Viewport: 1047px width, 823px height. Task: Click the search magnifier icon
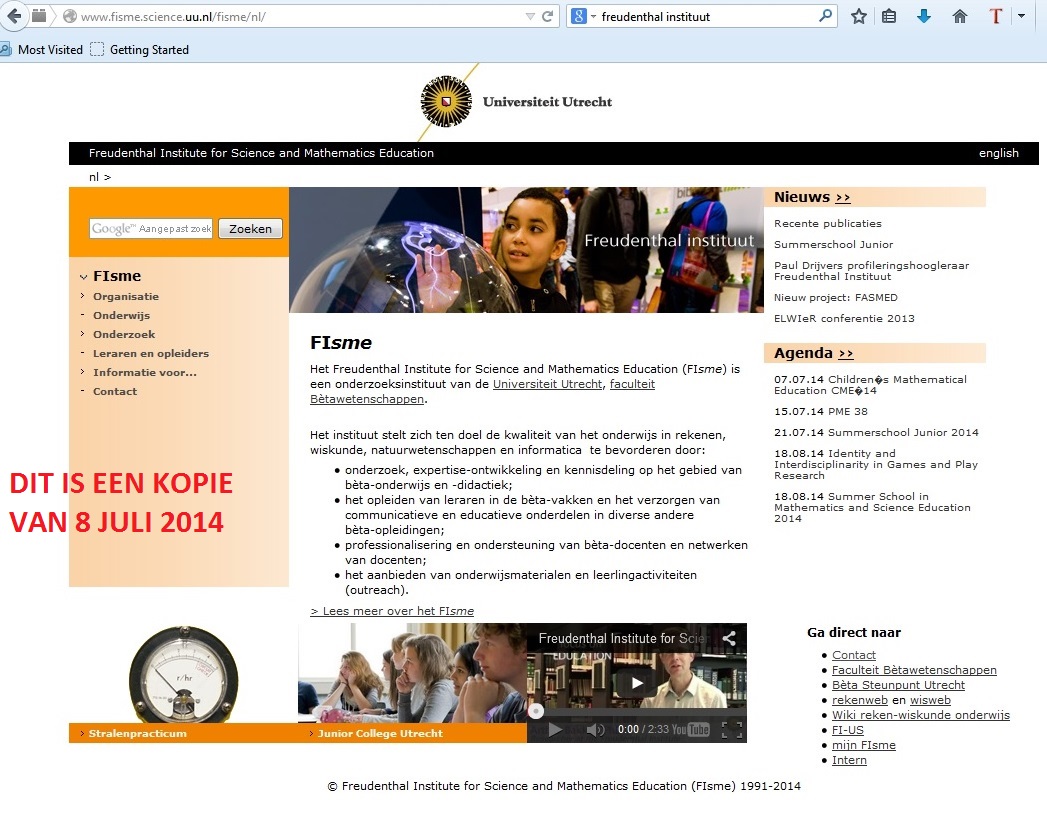pyautogui.click(x=825, y=16)
